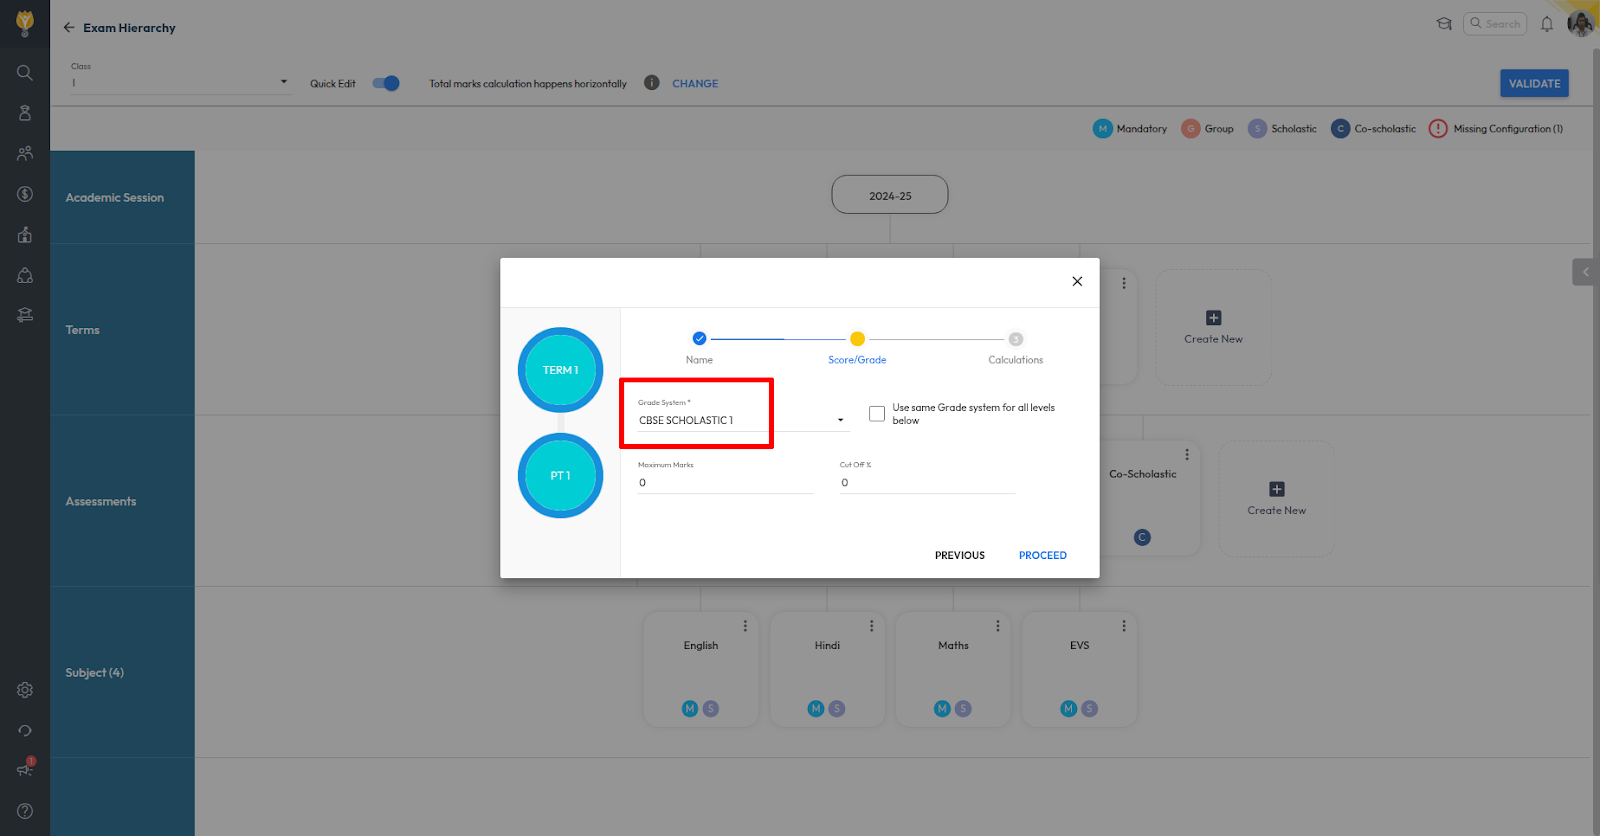This screenshot has width=1600, height=836.
Task: Click the help question mark icon
Action: point(25,811)
